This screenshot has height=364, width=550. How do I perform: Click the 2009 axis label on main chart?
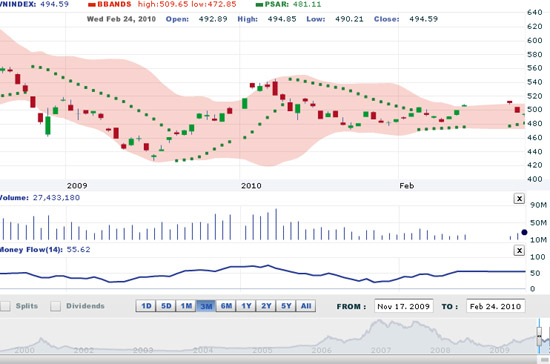coord(77,186)
